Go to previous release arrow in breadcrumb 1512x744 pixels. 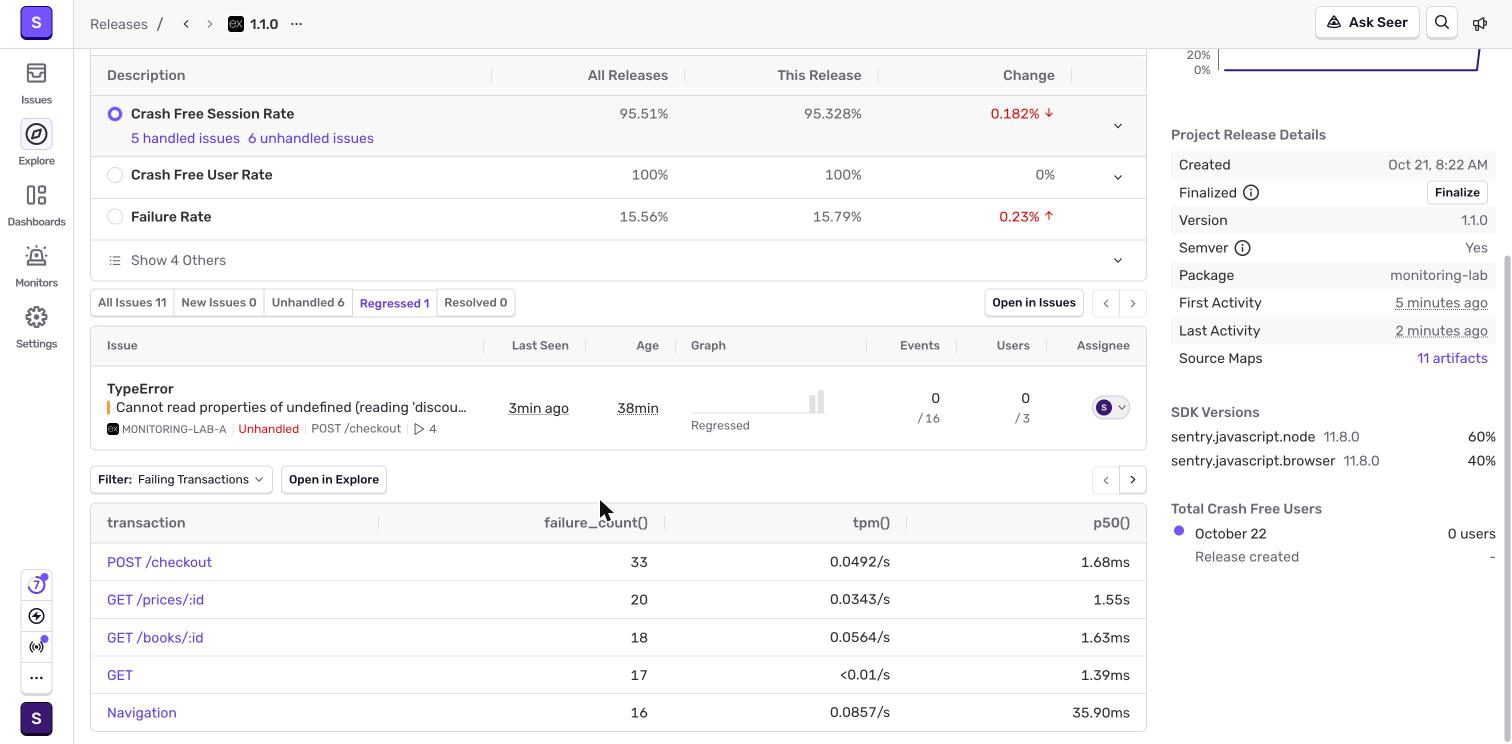pyautogui.click(x=186, y=24)
